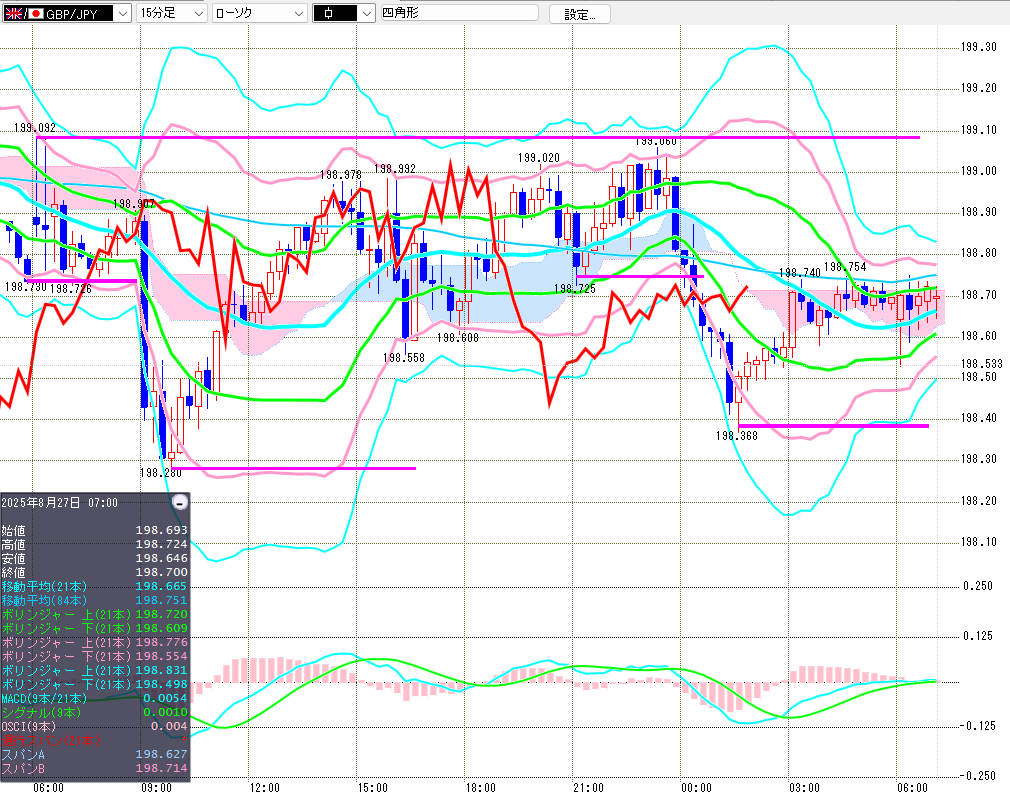The height and width of the screenshot is (797, 1010).
Task: Click the 2025年8月27日 07:00 date header
Action: point(59,503)
